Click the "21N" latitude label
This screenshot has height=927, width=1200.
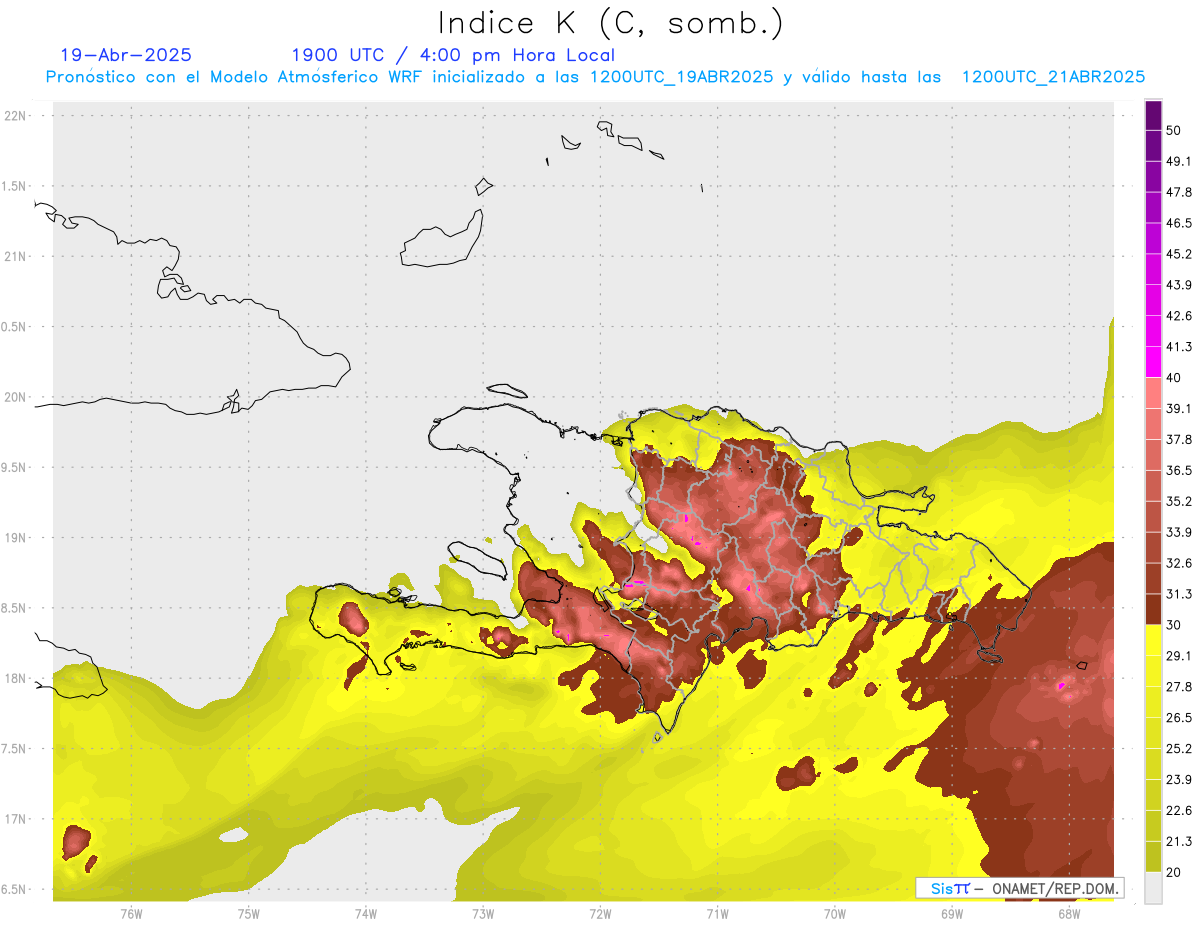(x=15, y=257)
